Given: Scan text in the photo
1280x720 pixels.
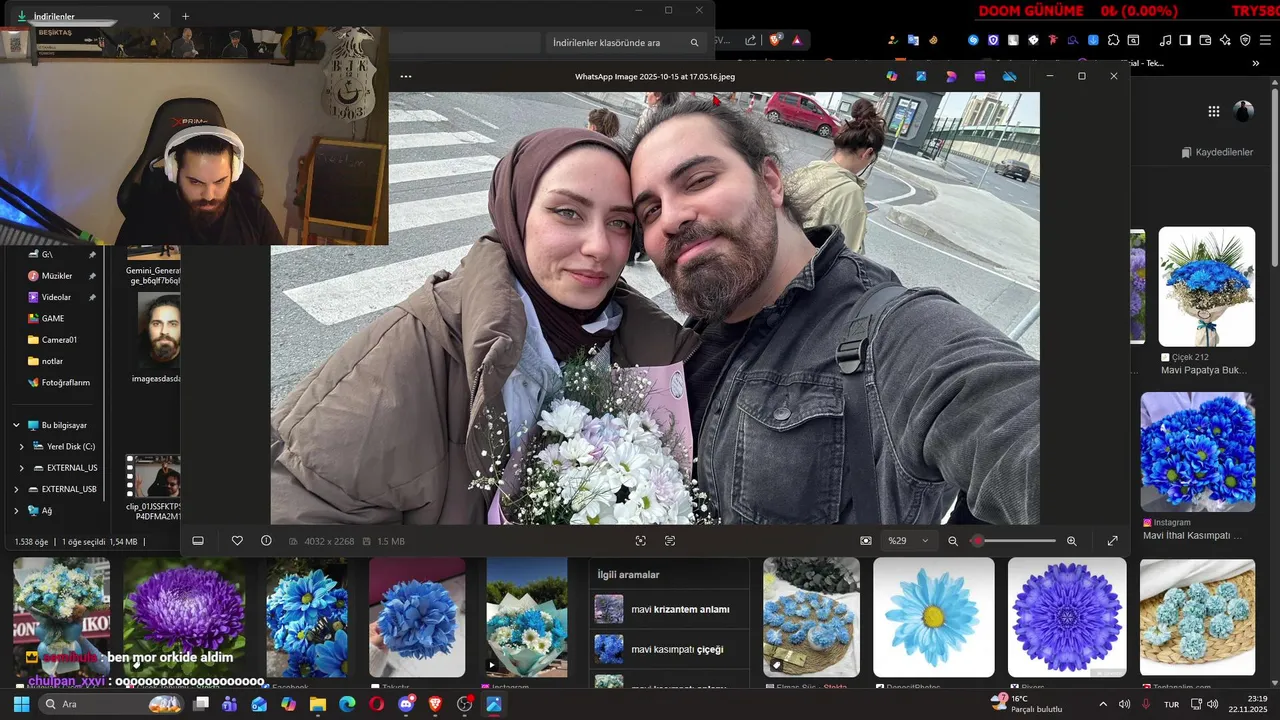Looking at the screenshot, I should [670, 541].
